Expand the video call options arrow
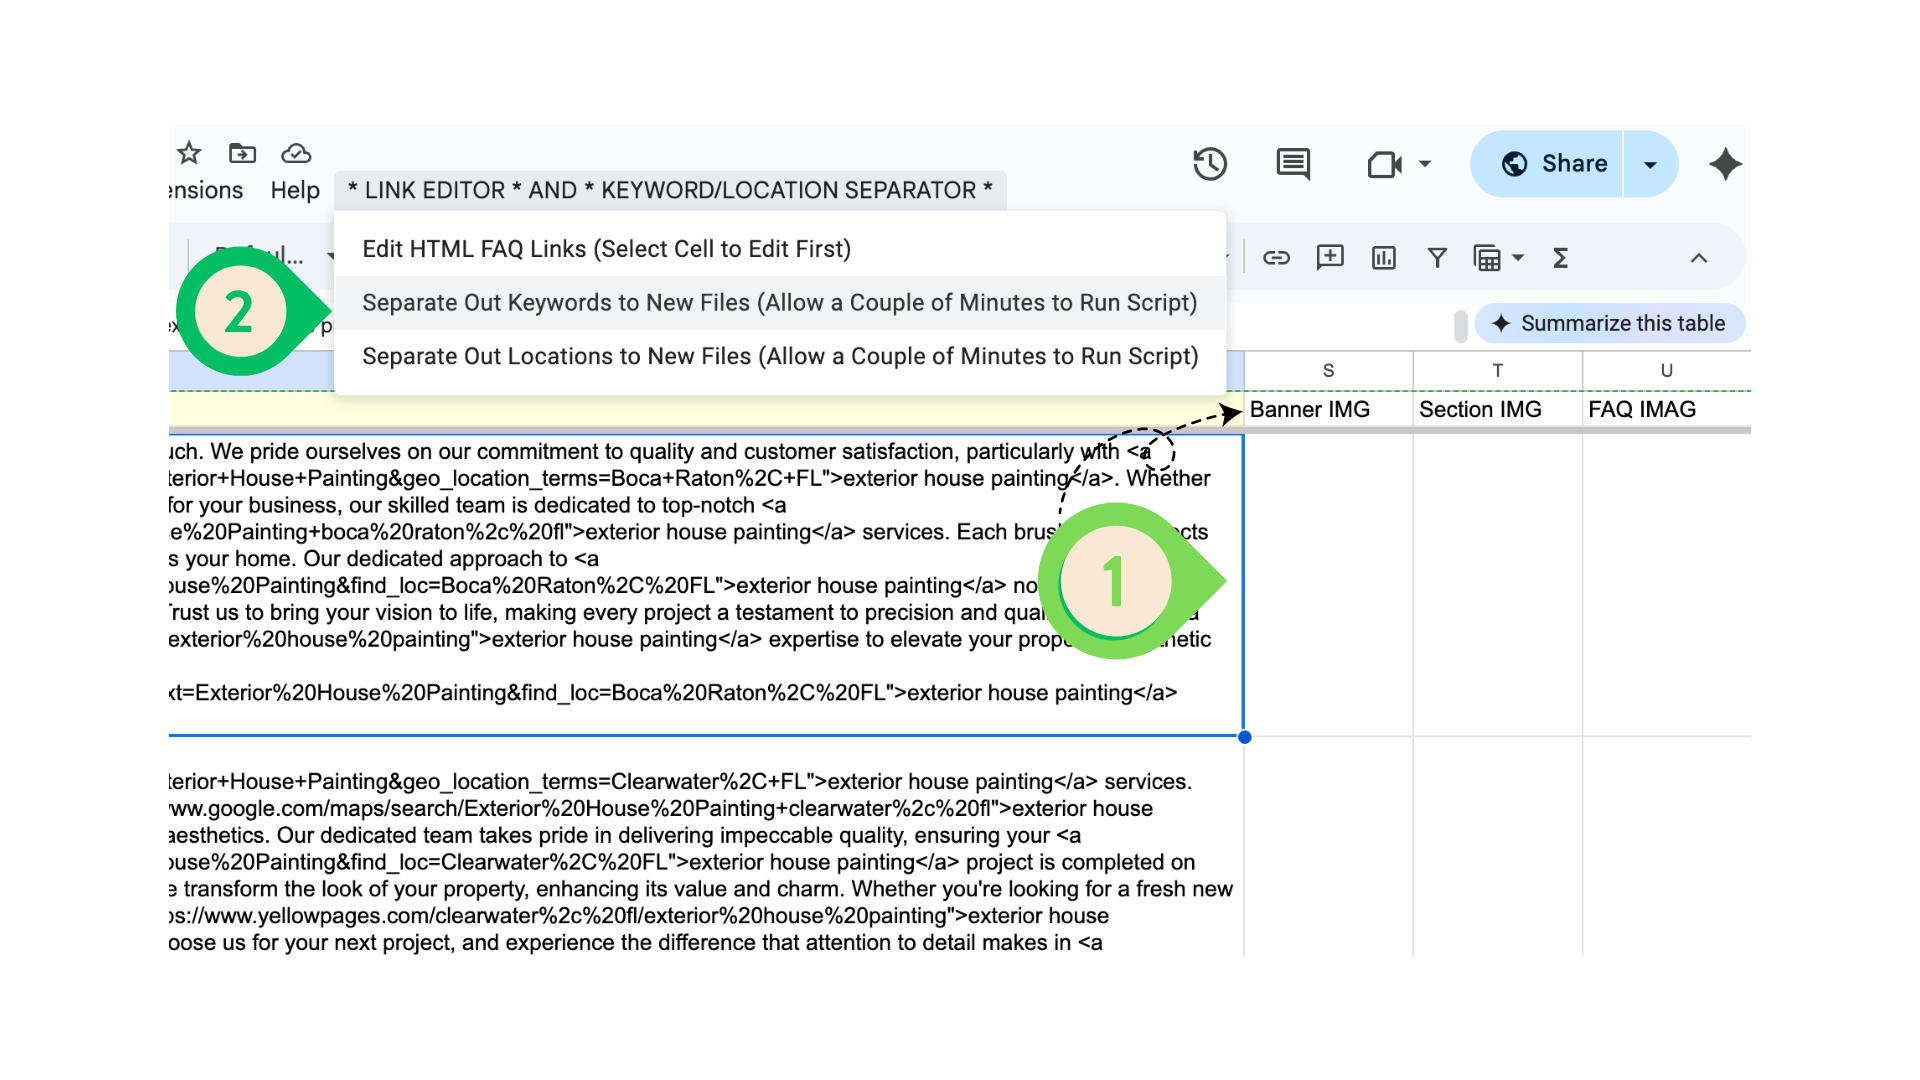1920x1080 pixels. pos(1425,164)
